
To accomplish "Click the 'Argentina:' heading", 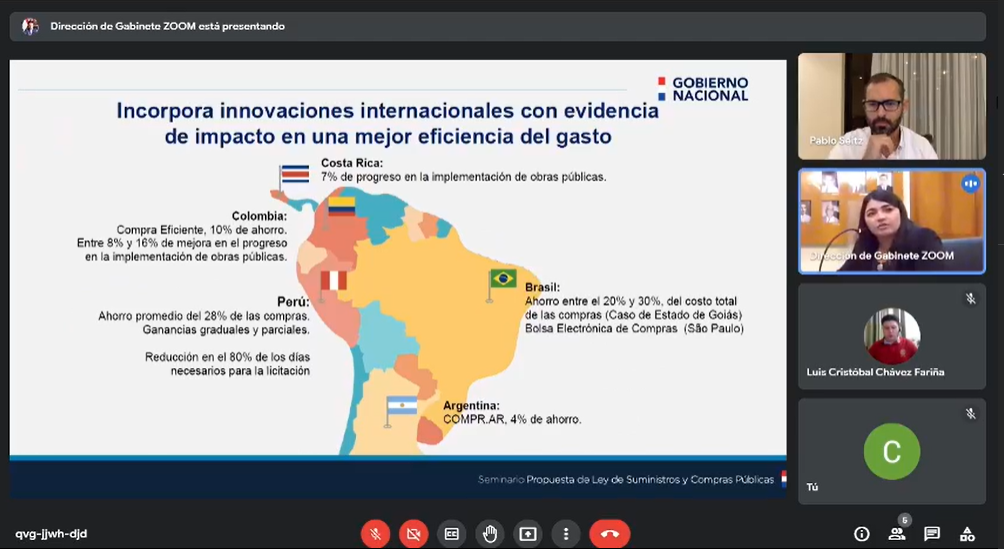I will coord(471,406).
